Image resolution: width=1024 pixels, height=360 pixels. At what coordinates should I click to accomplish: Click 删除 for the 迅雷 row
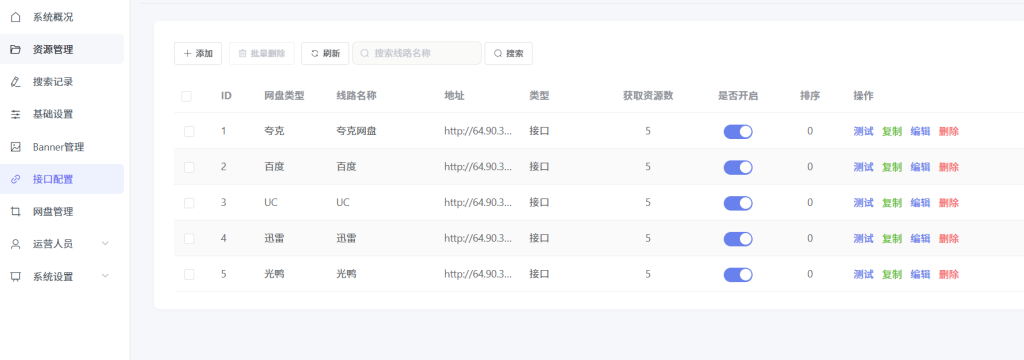tap(949, 239)
